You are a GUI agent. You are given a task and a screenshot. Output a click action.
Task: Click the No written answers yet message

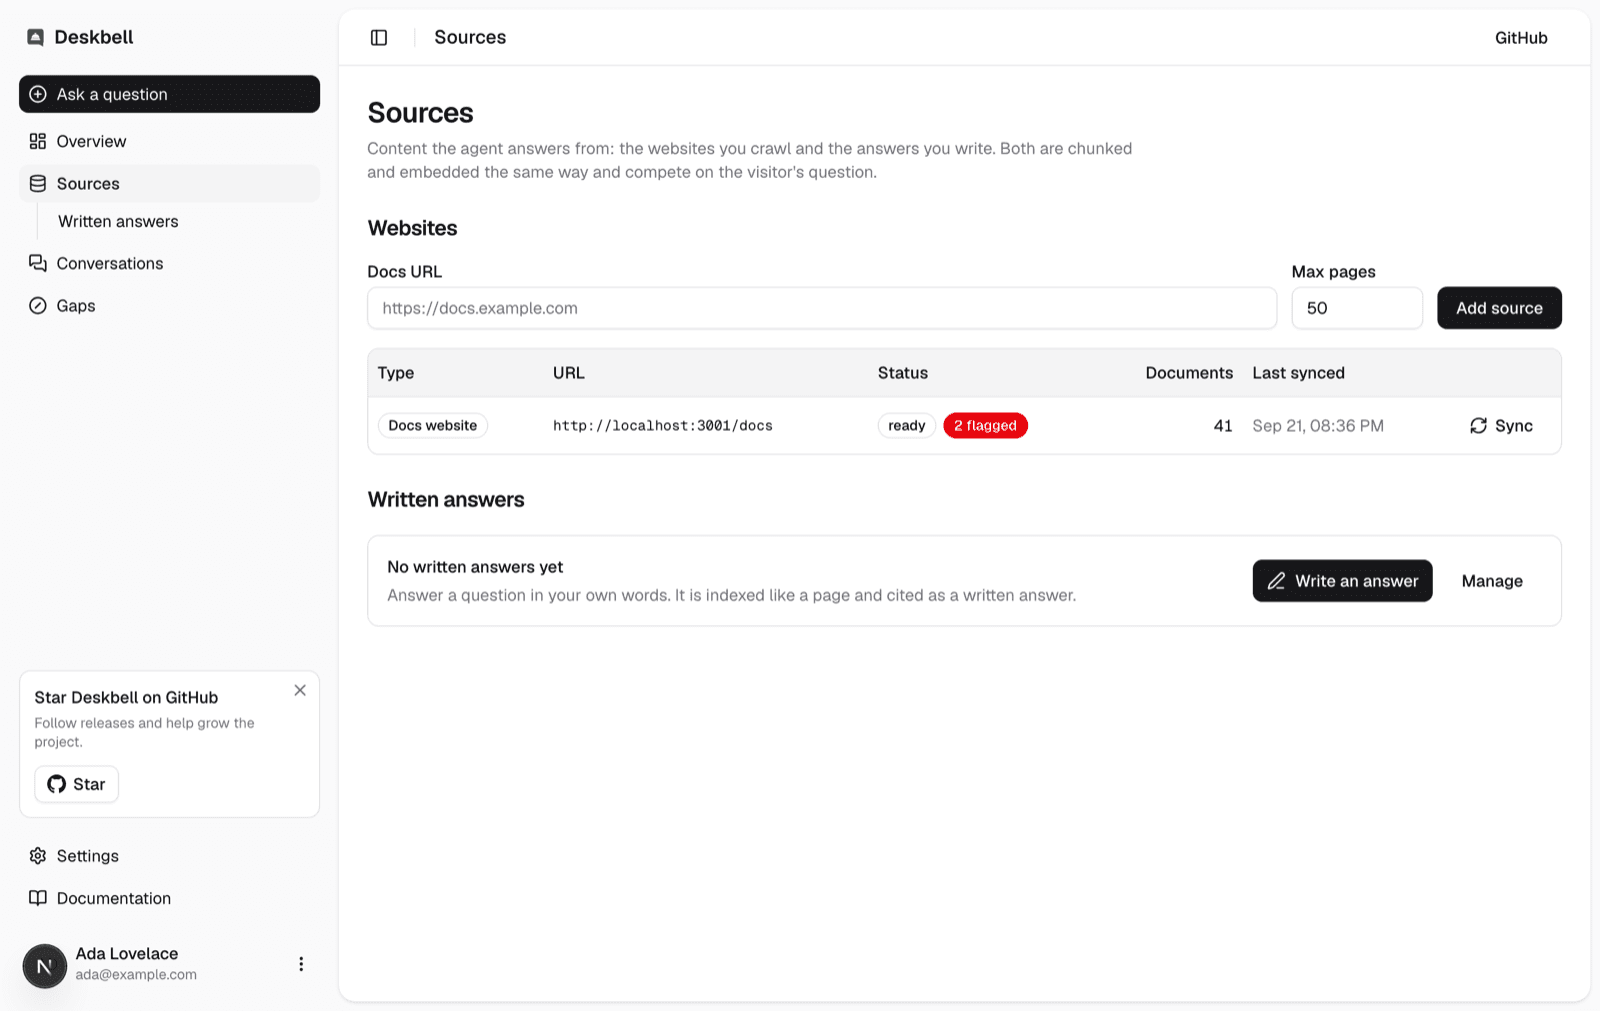click(475, 567)
